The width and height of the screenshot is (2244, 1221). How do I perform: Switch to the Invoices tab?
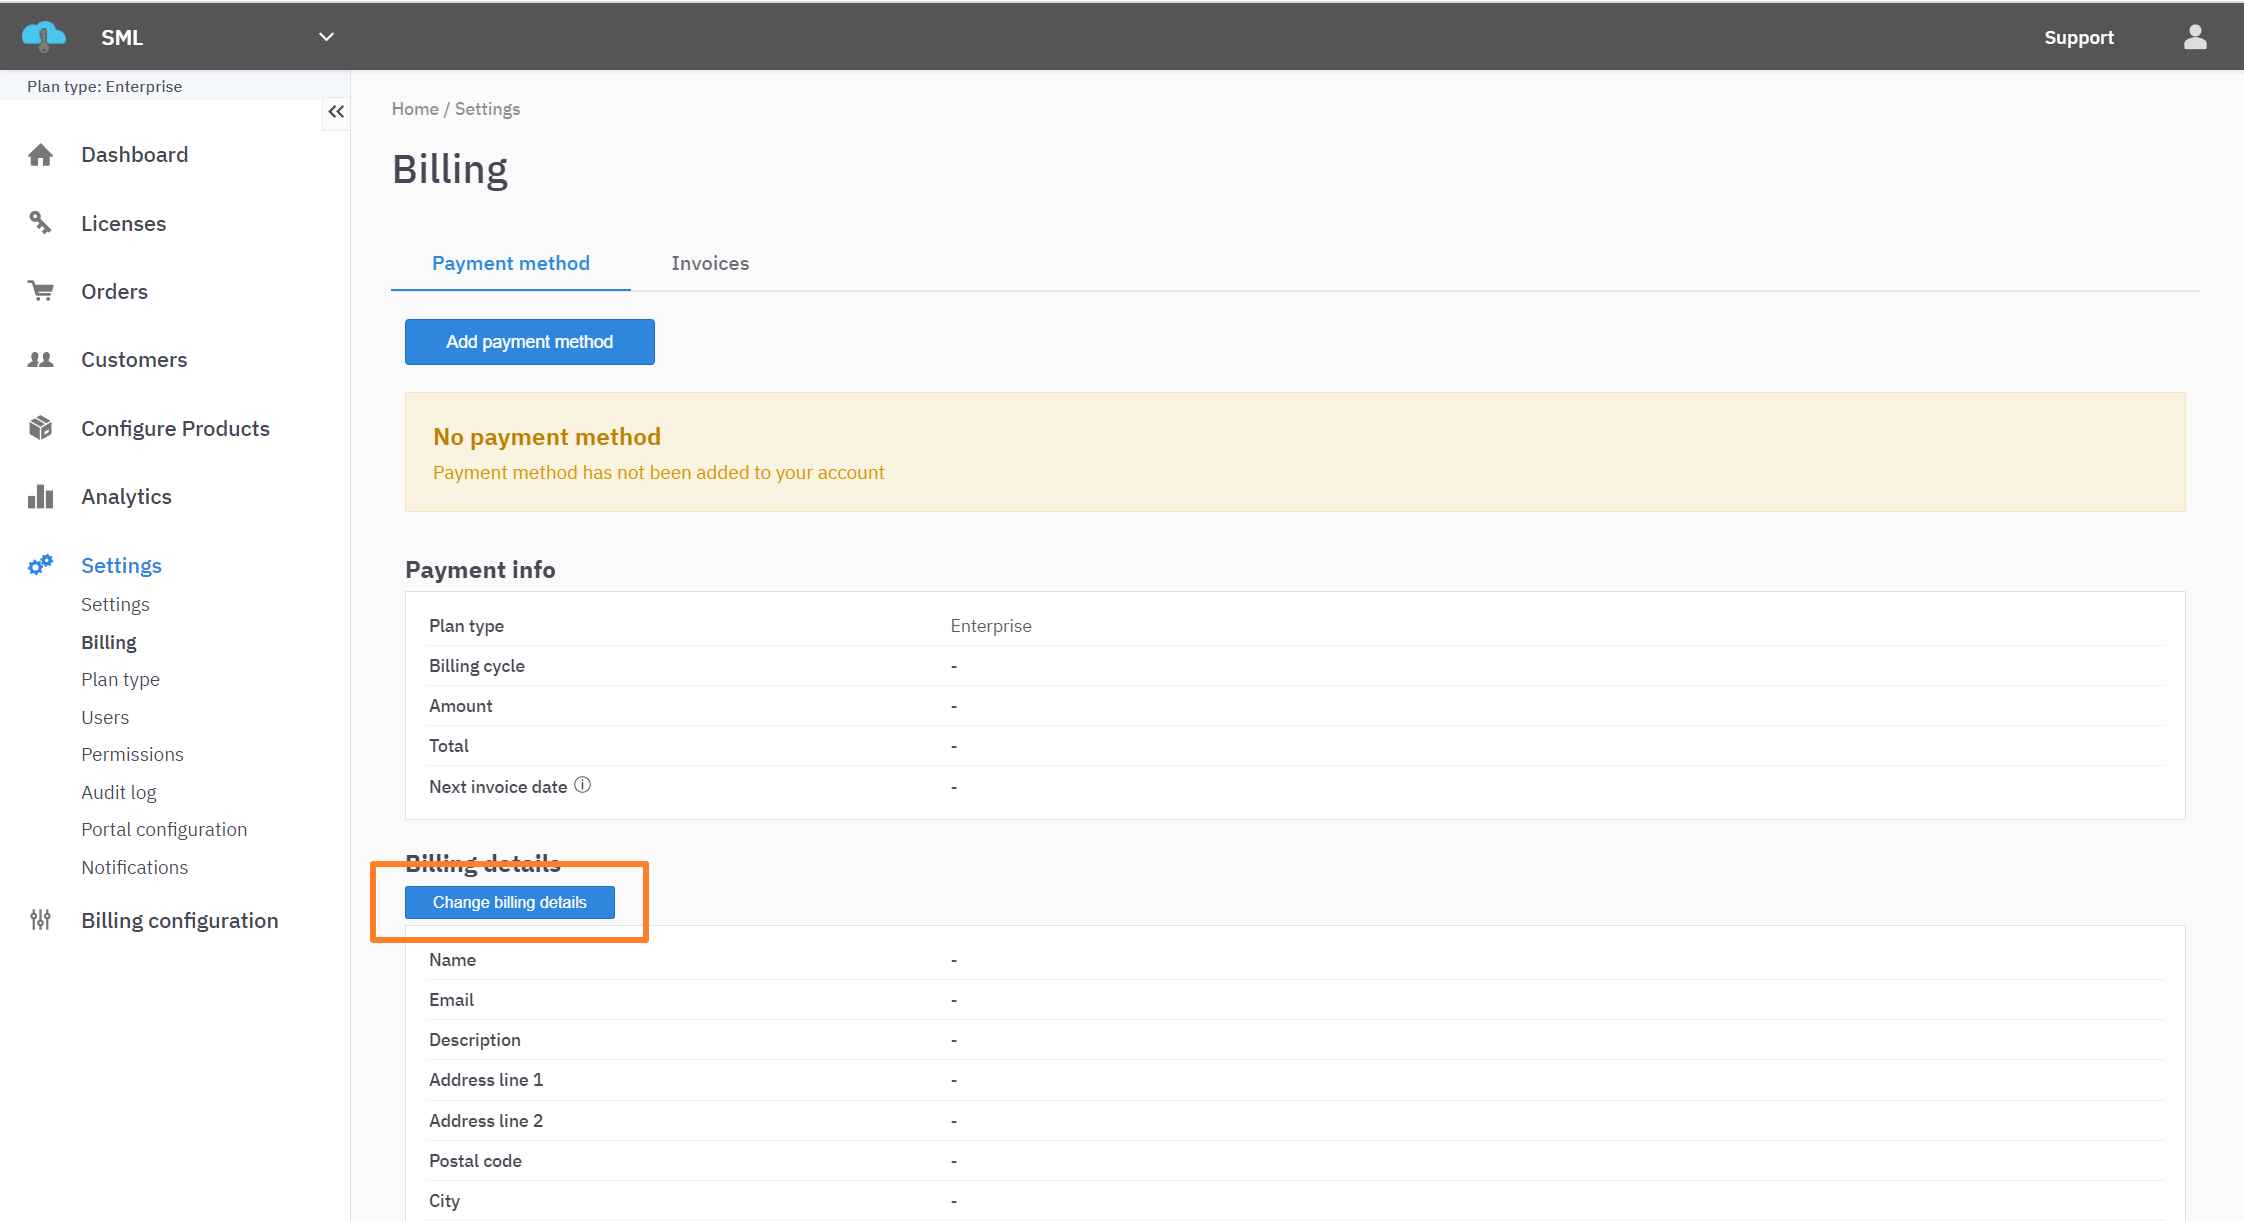click(710, 263)
